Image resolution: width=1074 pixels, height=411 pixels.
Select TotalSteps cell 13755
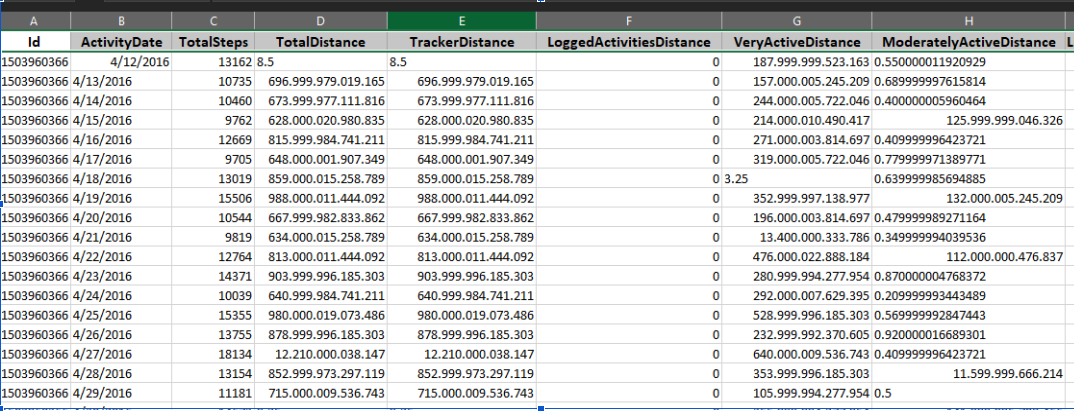click(x=213, y=335)
